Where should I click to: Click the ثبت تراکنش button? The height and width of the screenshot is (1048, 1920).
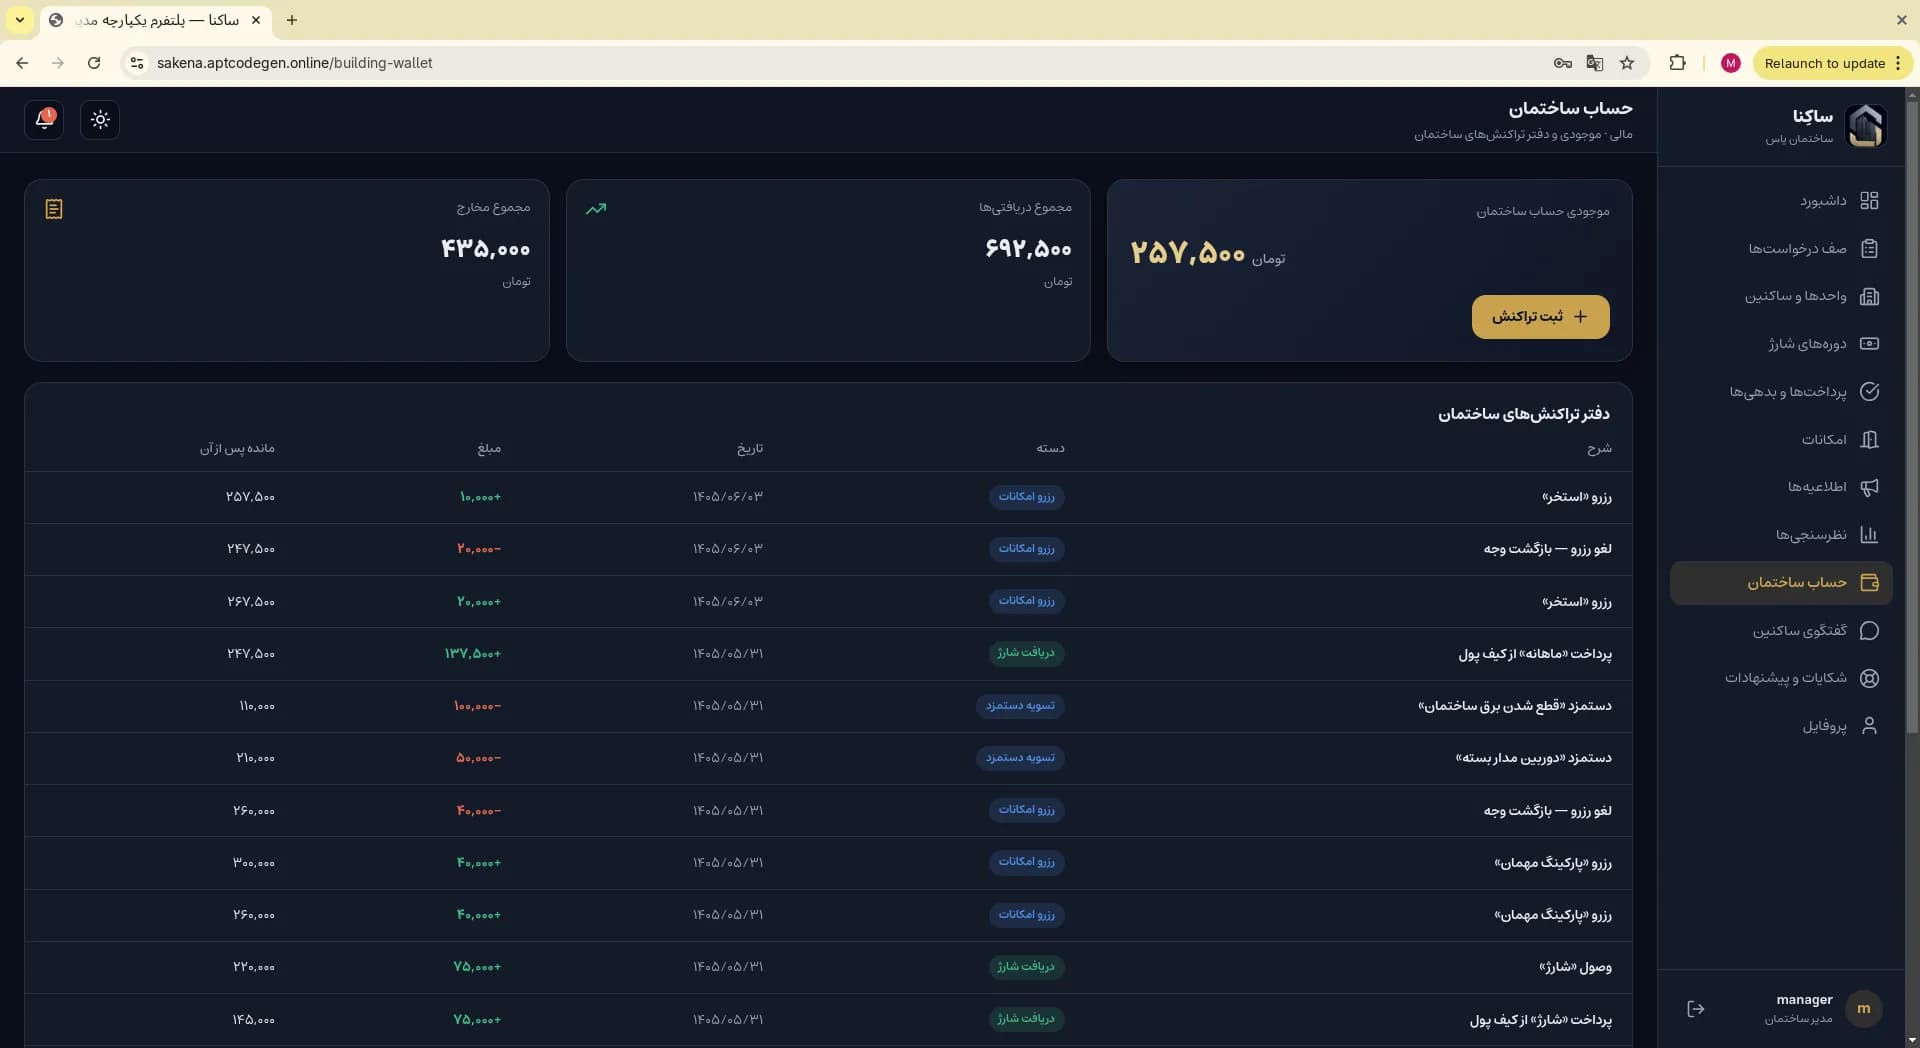coord(1540,316)
